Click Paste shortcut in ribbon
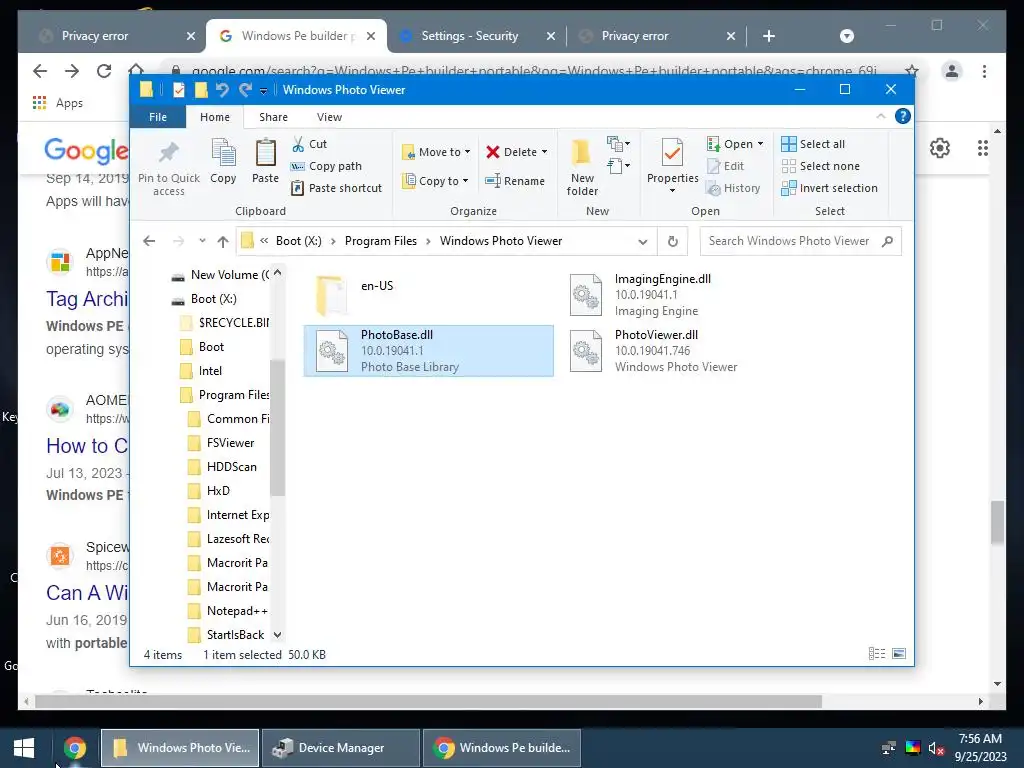The height and width of the screenshot is (768, 1024). click(336, 188)
